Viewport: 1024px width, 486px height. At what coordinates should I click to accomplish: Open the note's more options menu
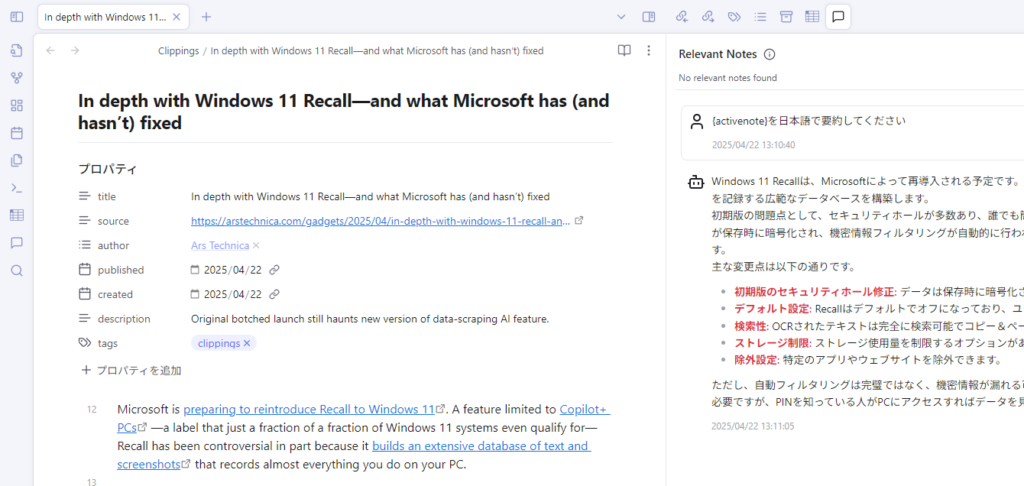(x=648, y=50)
